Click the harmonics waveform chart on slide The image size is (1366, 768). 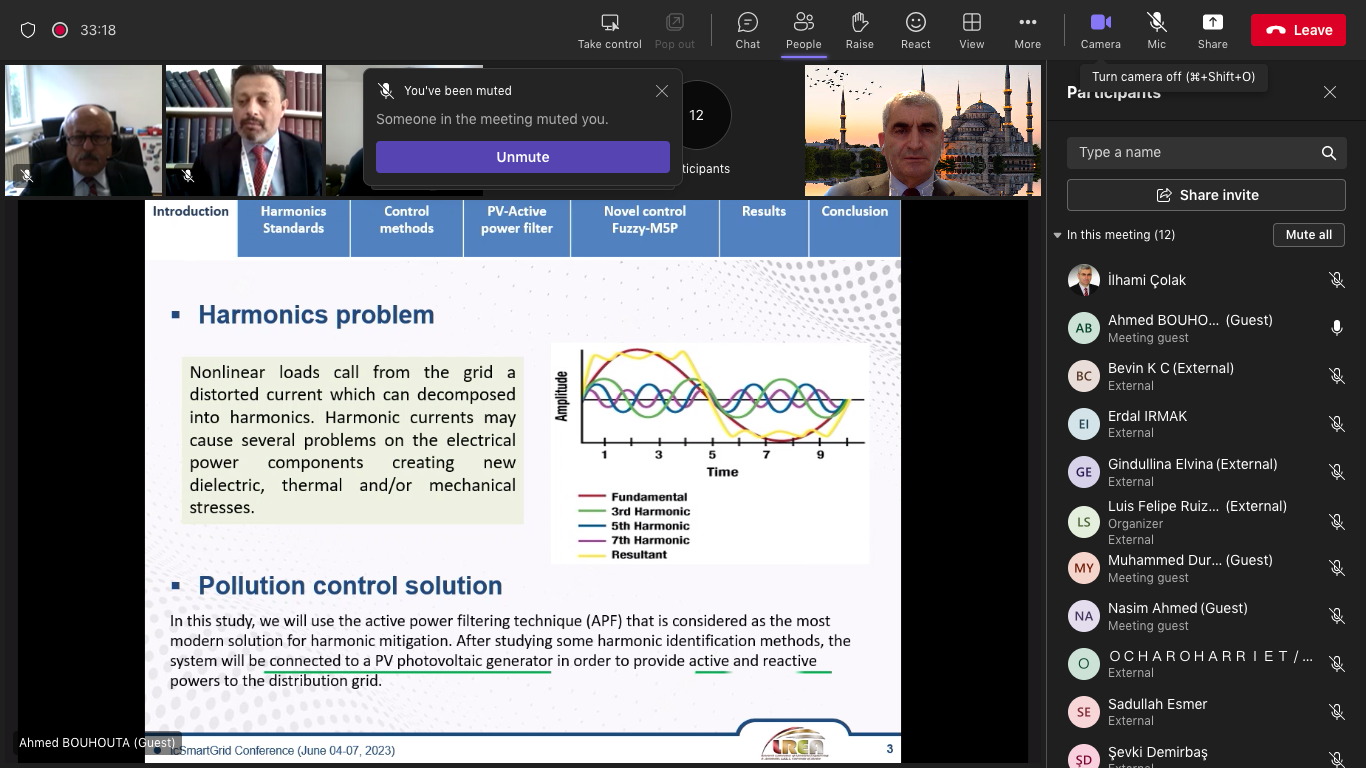[x=710, y=453]
